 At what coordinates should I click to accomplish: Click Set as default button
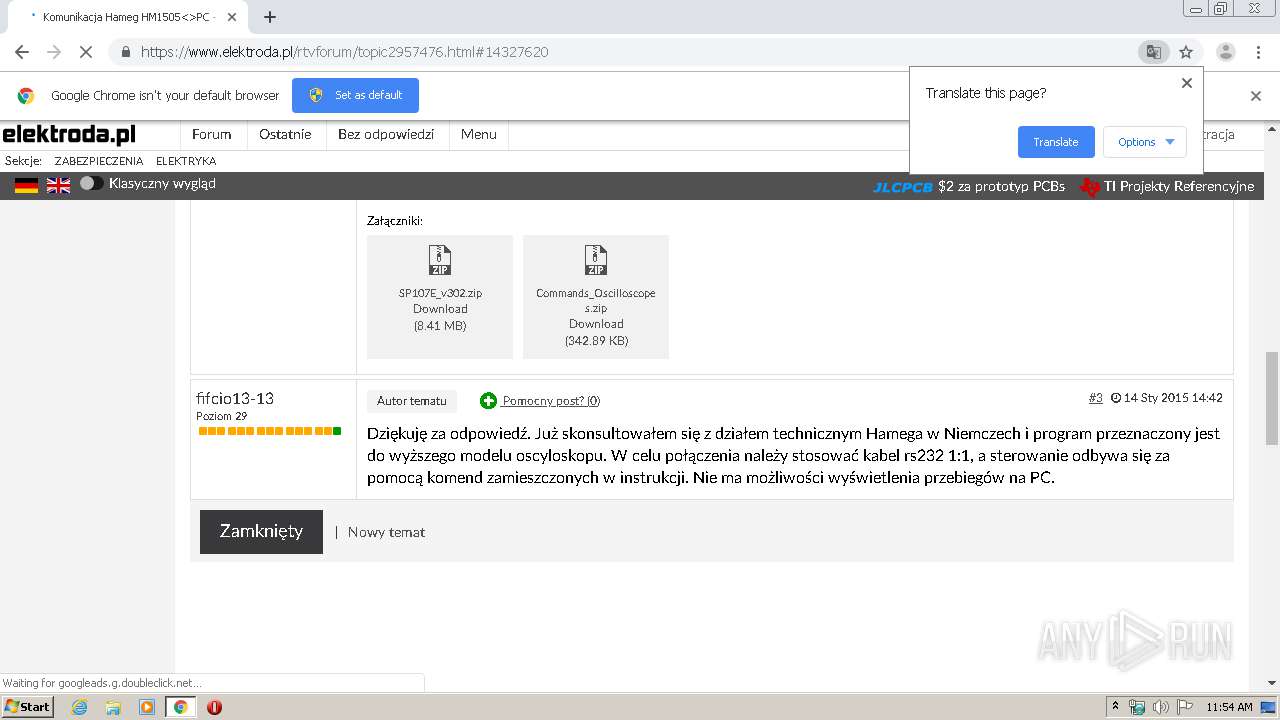(x=355, y=95)
